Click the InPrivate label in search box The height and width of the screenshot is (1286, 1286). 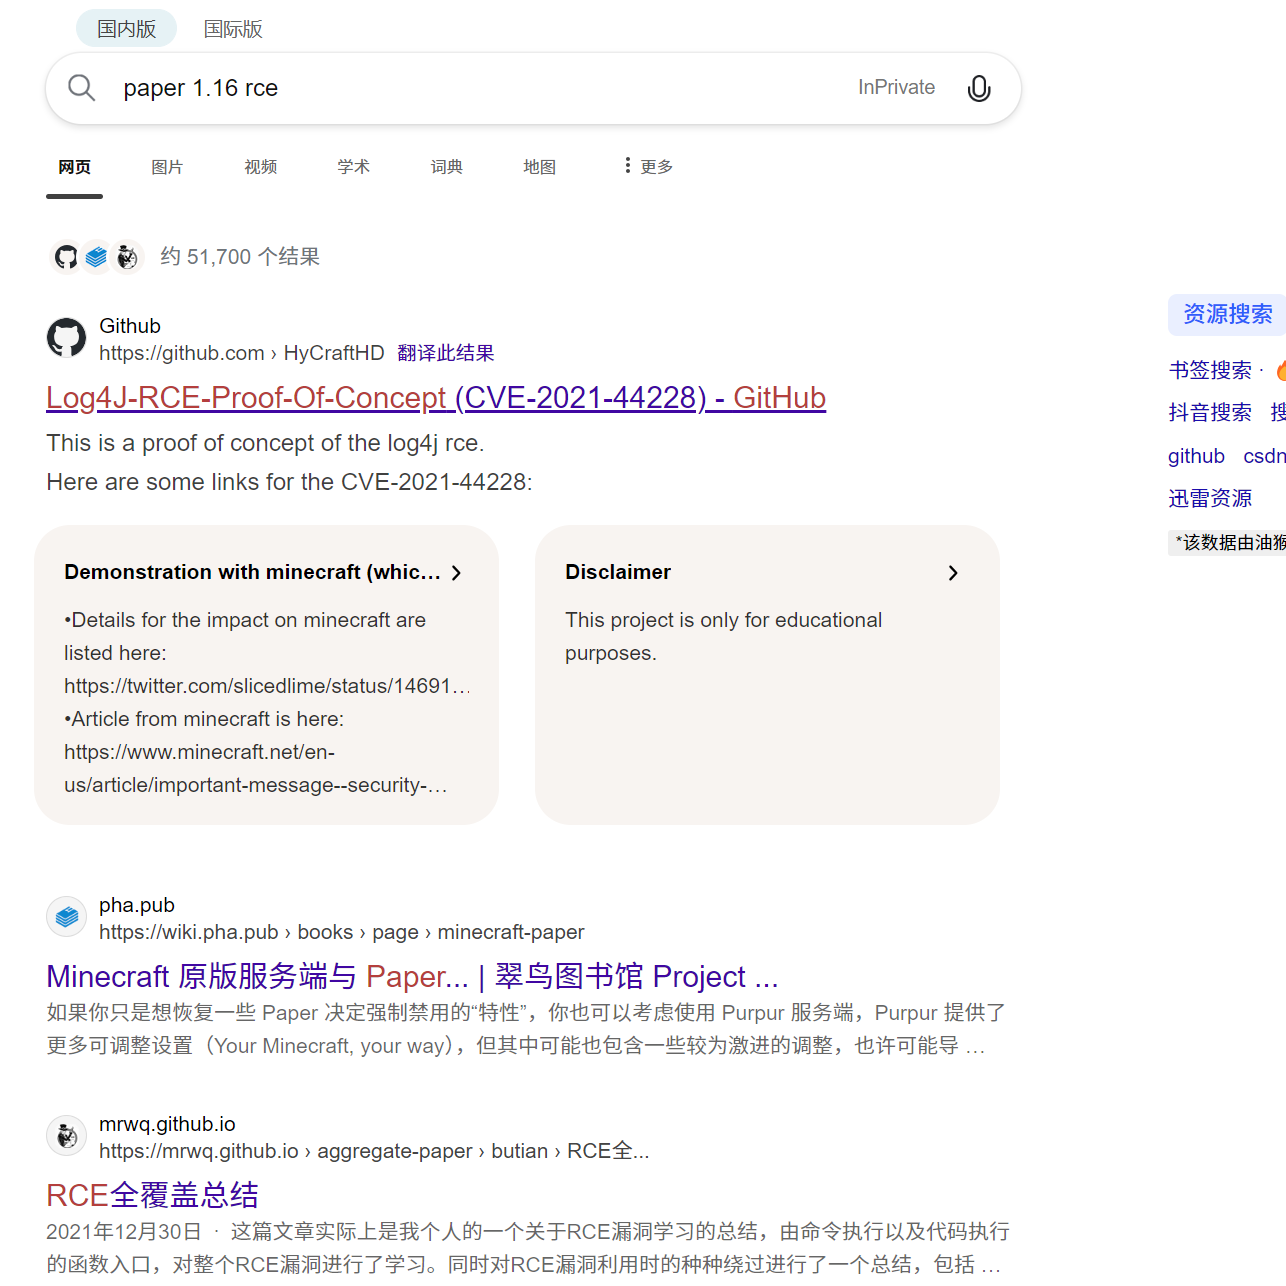[896, 87]
